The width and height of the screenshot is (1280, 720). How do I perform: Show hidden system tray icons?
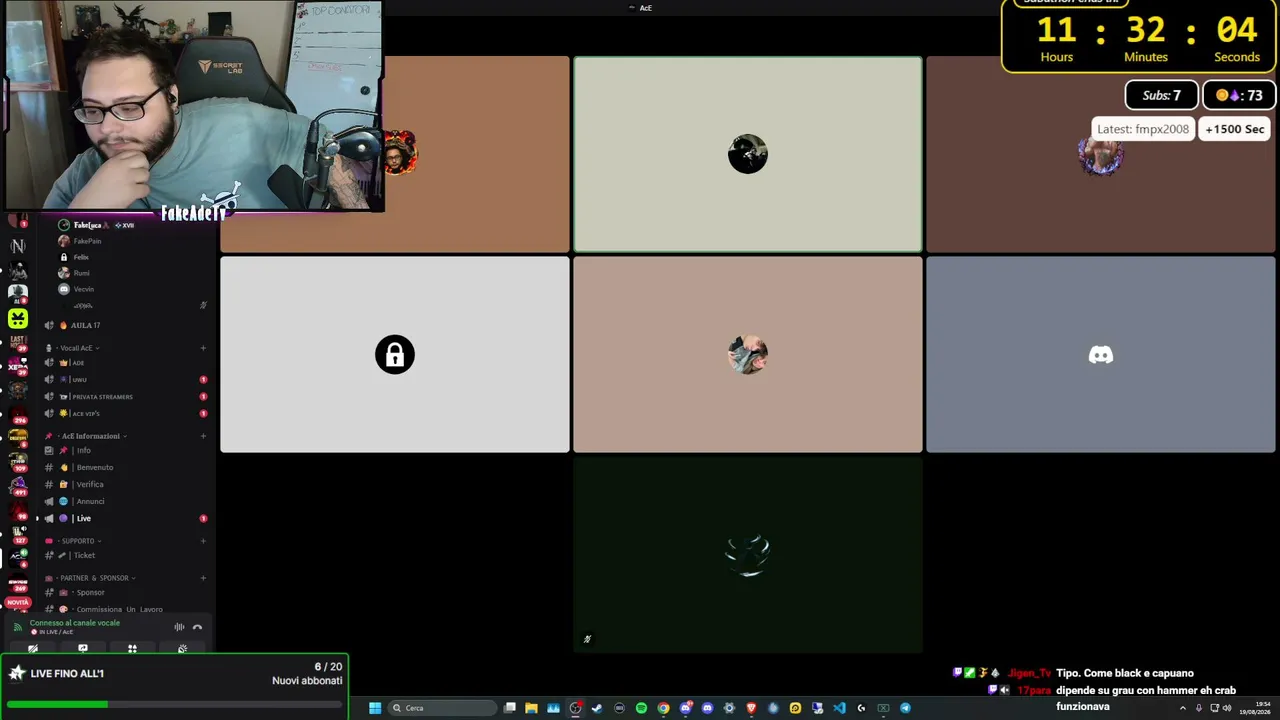point(1182,708)
